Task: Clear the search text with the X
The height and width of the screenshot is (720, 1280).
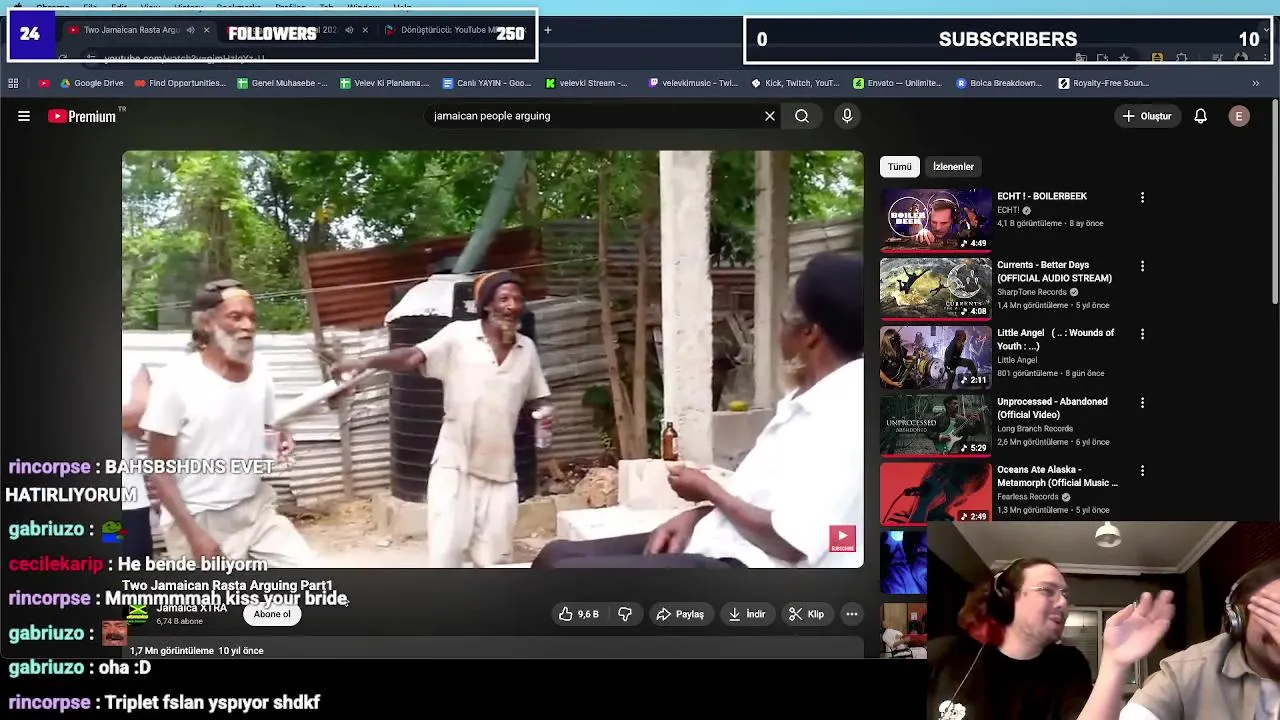Action: click(x=770, y=116)
